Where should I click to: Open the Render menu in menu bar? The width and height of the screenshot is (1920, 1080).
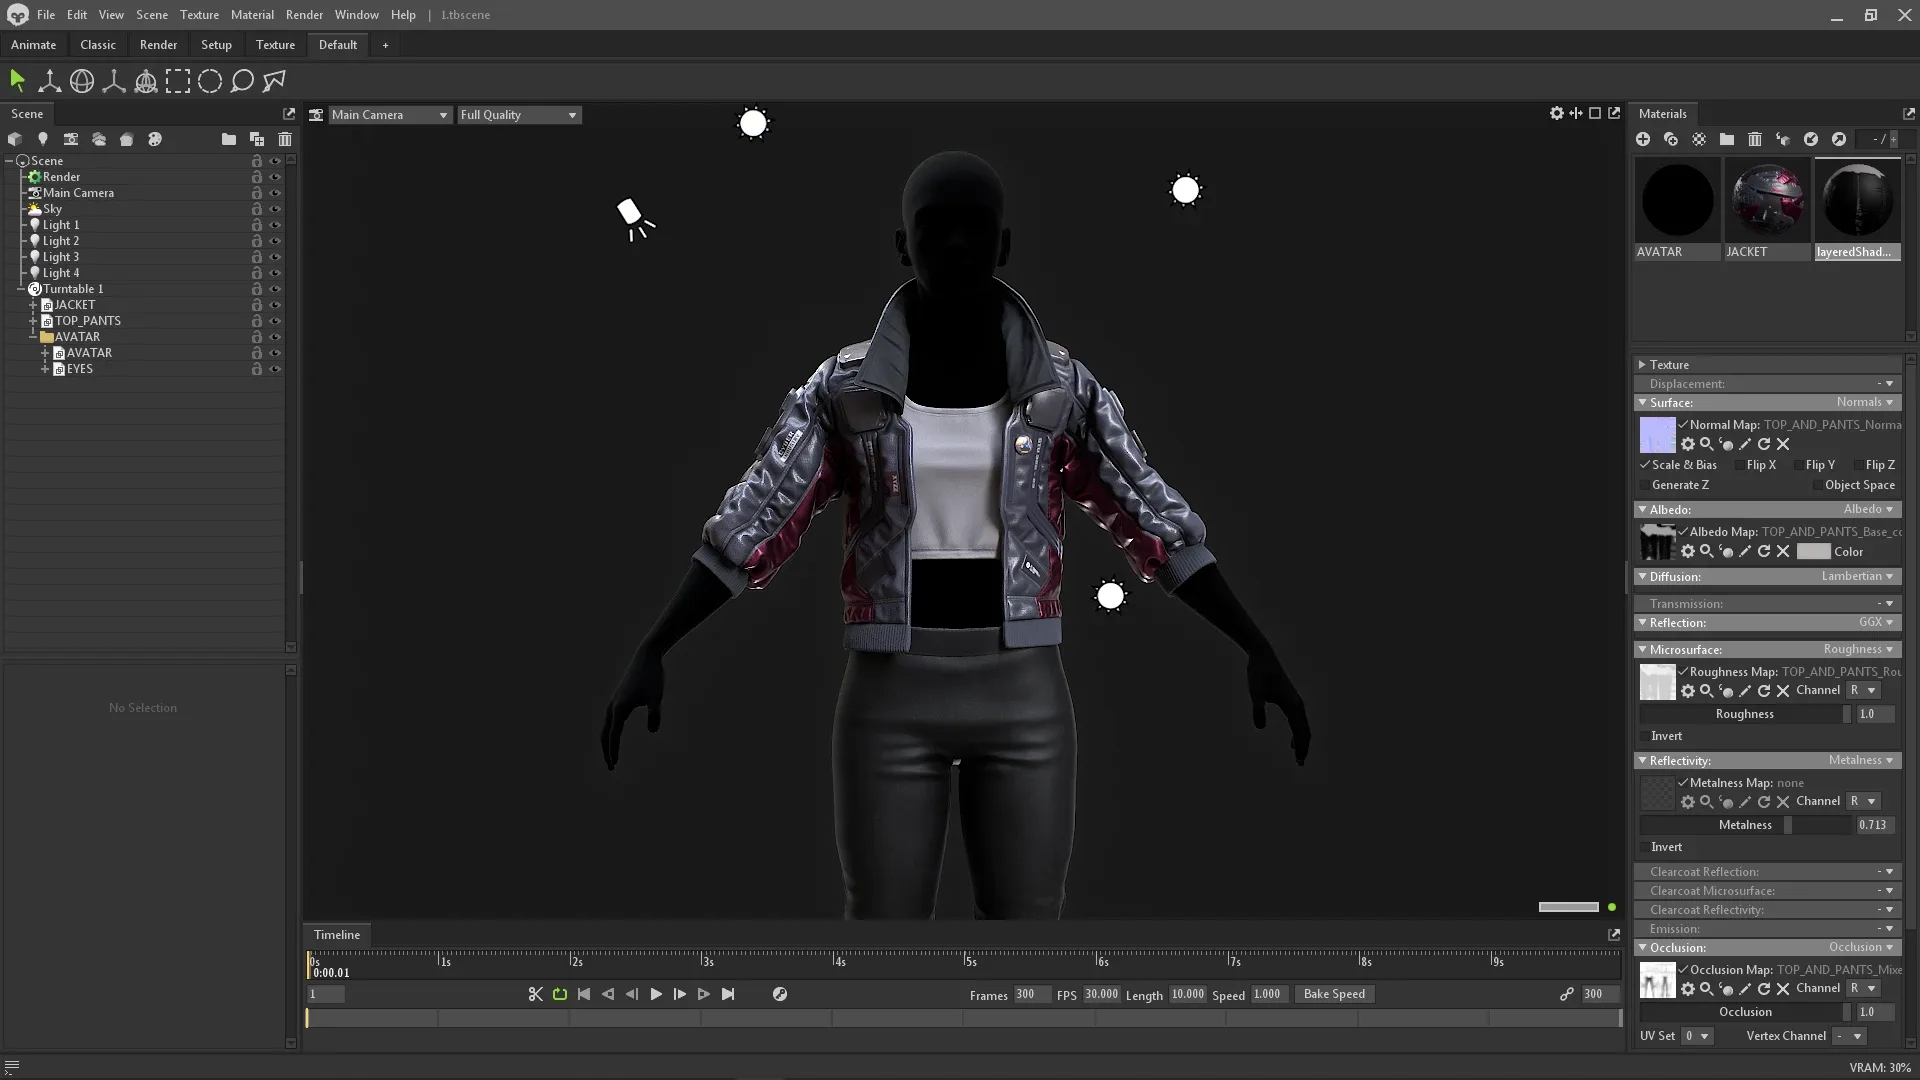pos(303,15)
